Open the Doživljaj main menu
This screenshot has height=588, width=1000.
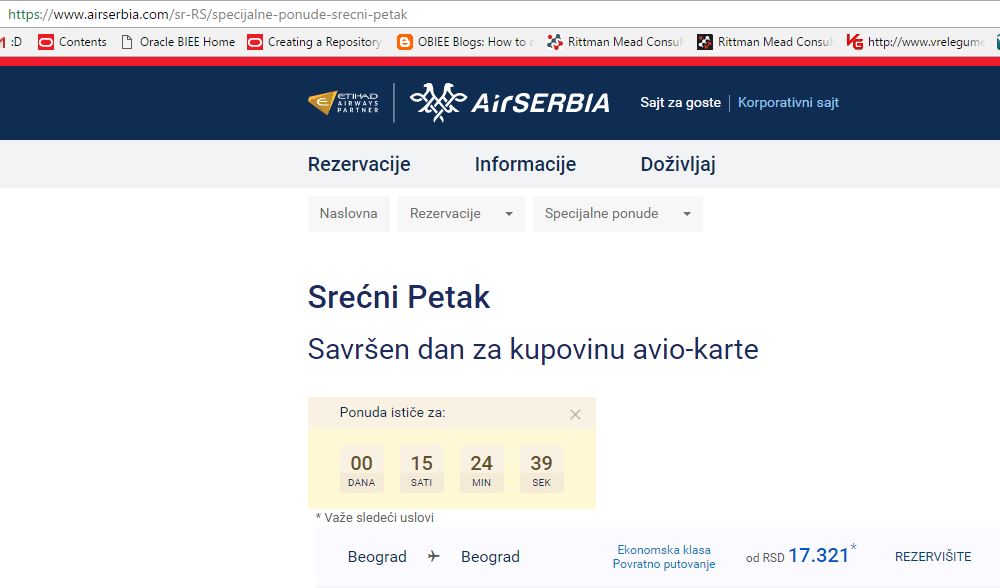point(678,165)
